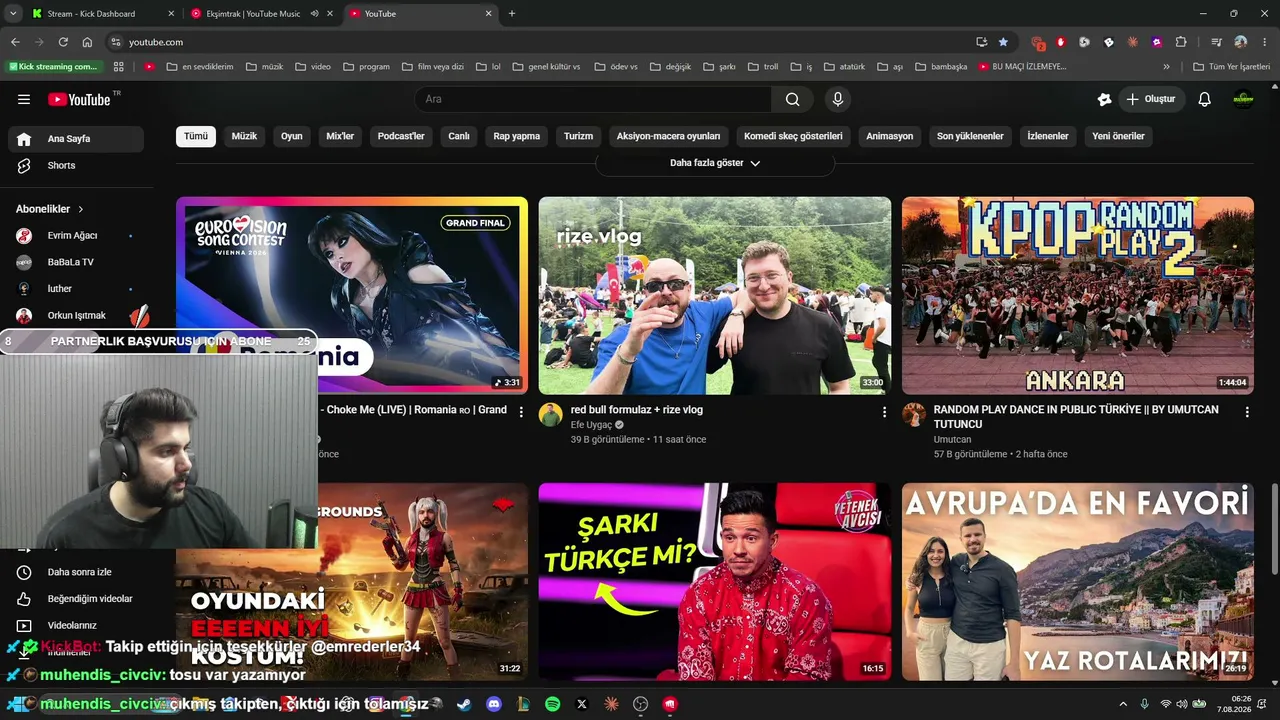Select the Canlı filter chip
The width and height of the screenshot is (1280, 720).
click(459, 136)
